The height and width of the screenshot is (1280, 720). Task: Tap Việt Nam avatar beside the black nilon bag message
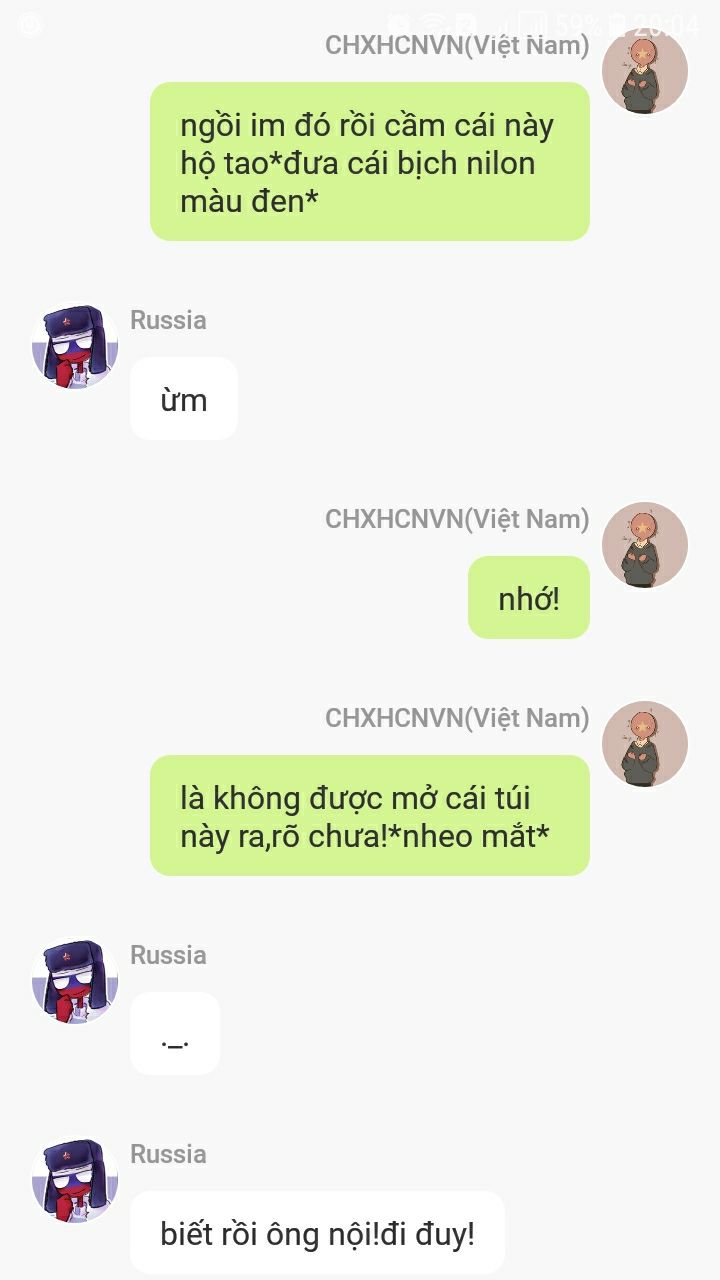click(645, 71)
